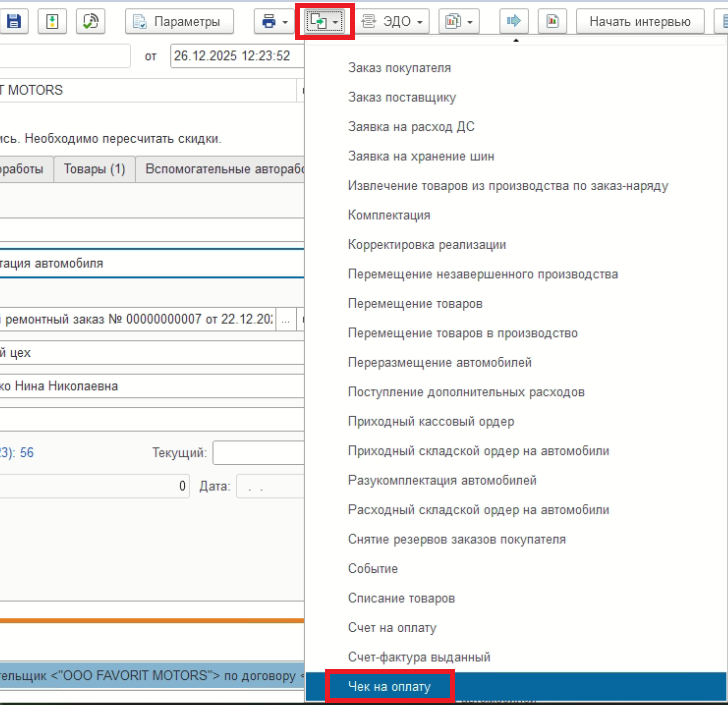Open the printer dropdown menu

275,21
